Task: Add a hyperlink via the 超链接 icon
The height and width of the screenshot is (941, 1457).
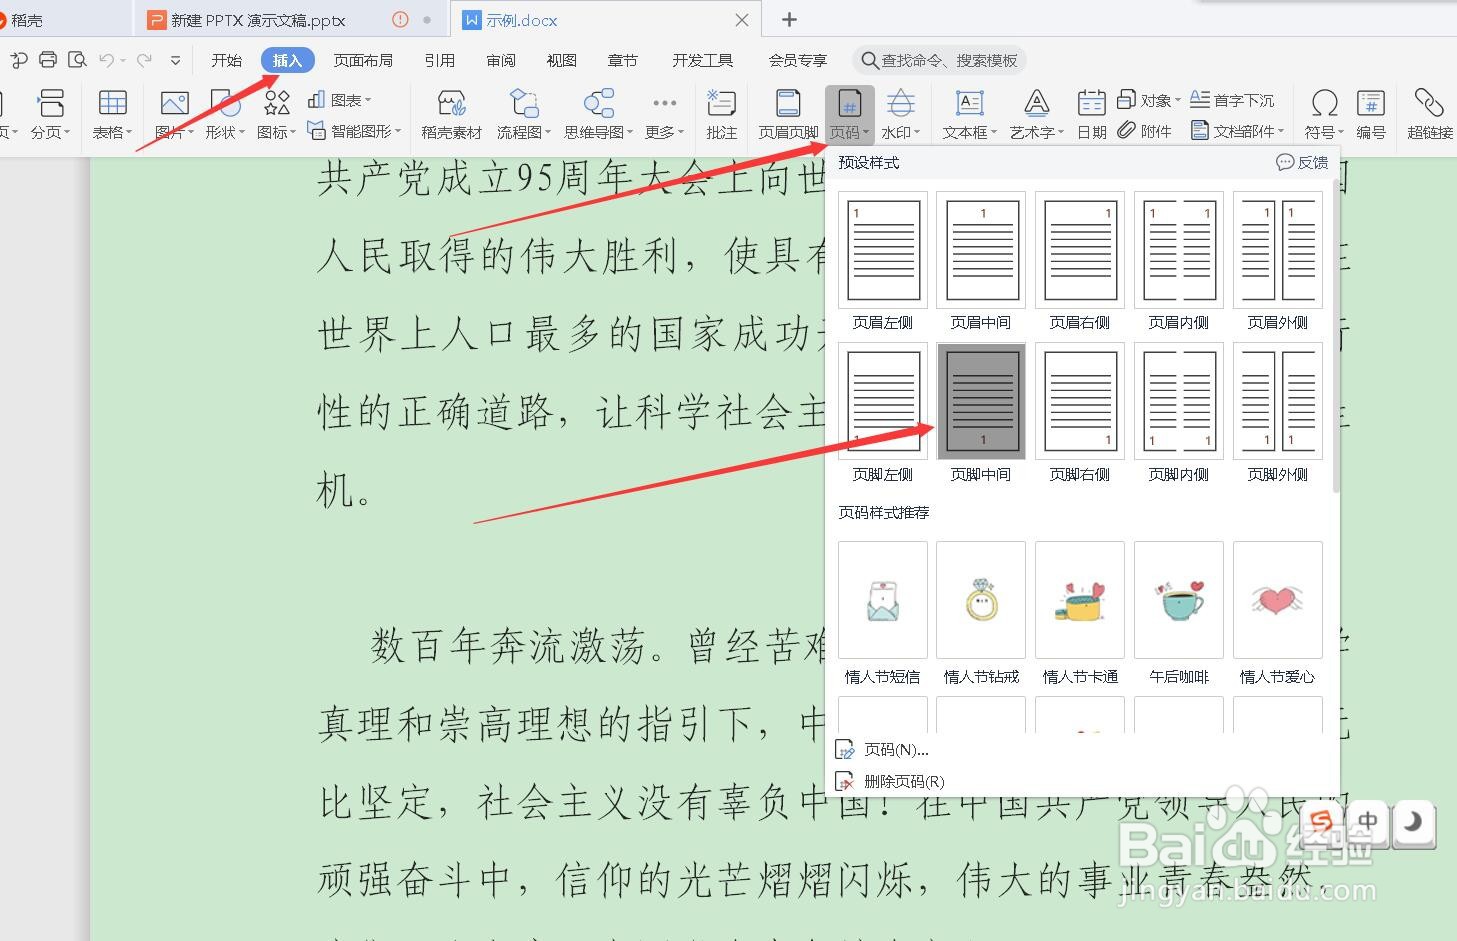Action: coord(1428,112)
